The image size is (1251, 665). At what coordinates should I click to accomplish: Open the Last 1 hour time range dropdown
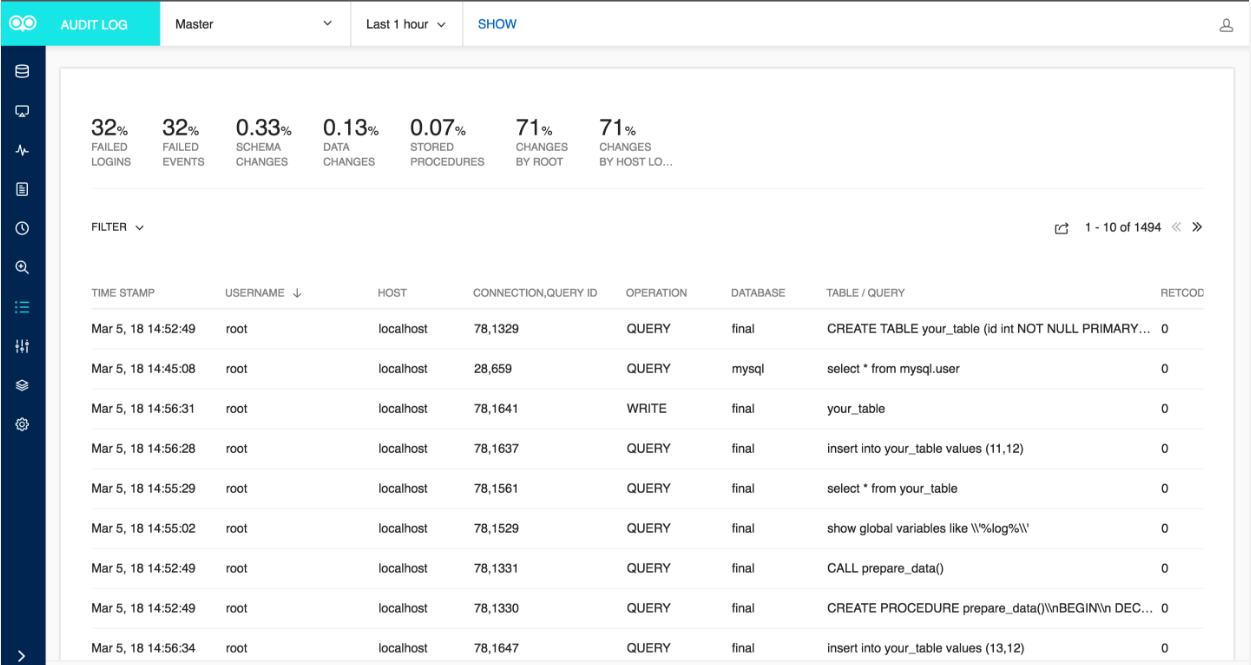pyautogui.click(x=406, y=24)
